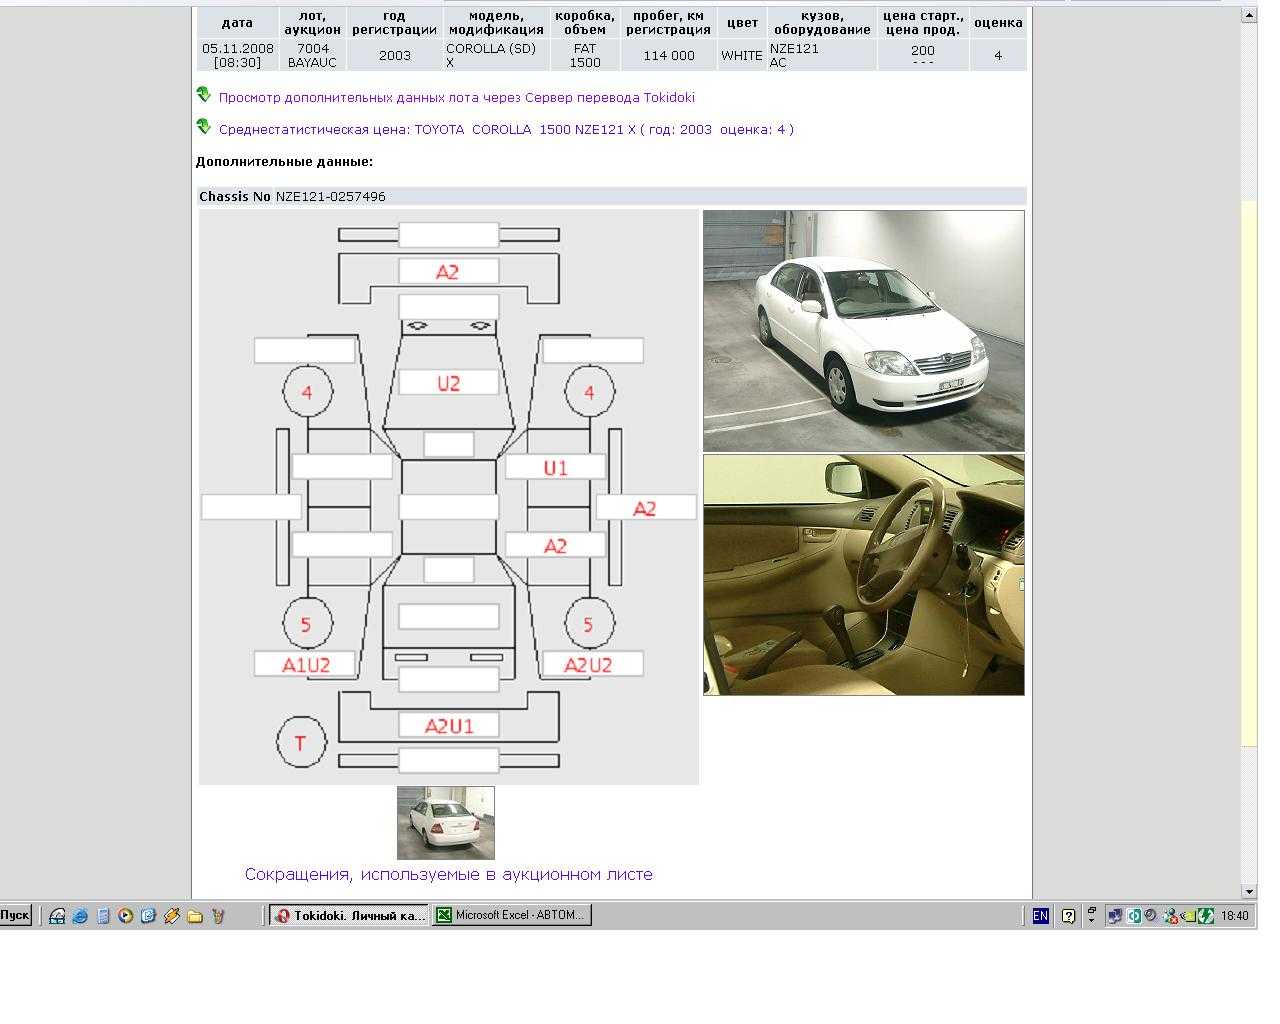Open Tokidoki translation server lot data link
The width and height of the screenshot is (1280, 1024).
click(456, 97)
